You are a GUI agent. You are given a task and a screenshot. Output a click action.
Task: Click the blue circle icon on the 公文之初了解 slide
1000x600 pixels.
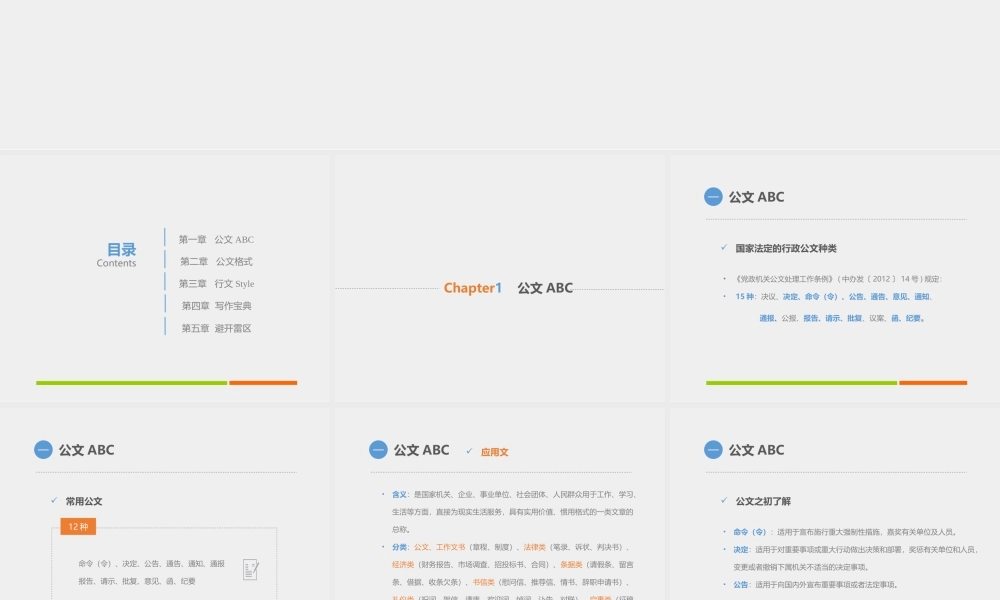713,450
